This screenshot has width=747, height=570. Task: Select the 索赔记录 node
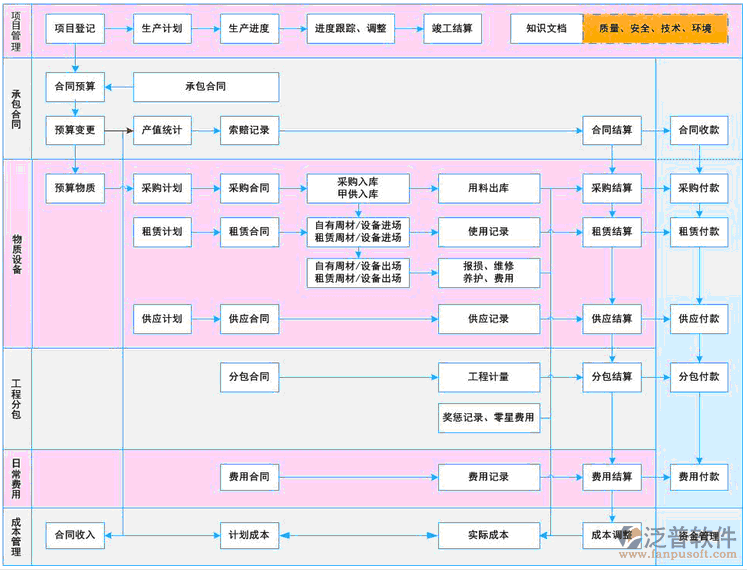249,130
